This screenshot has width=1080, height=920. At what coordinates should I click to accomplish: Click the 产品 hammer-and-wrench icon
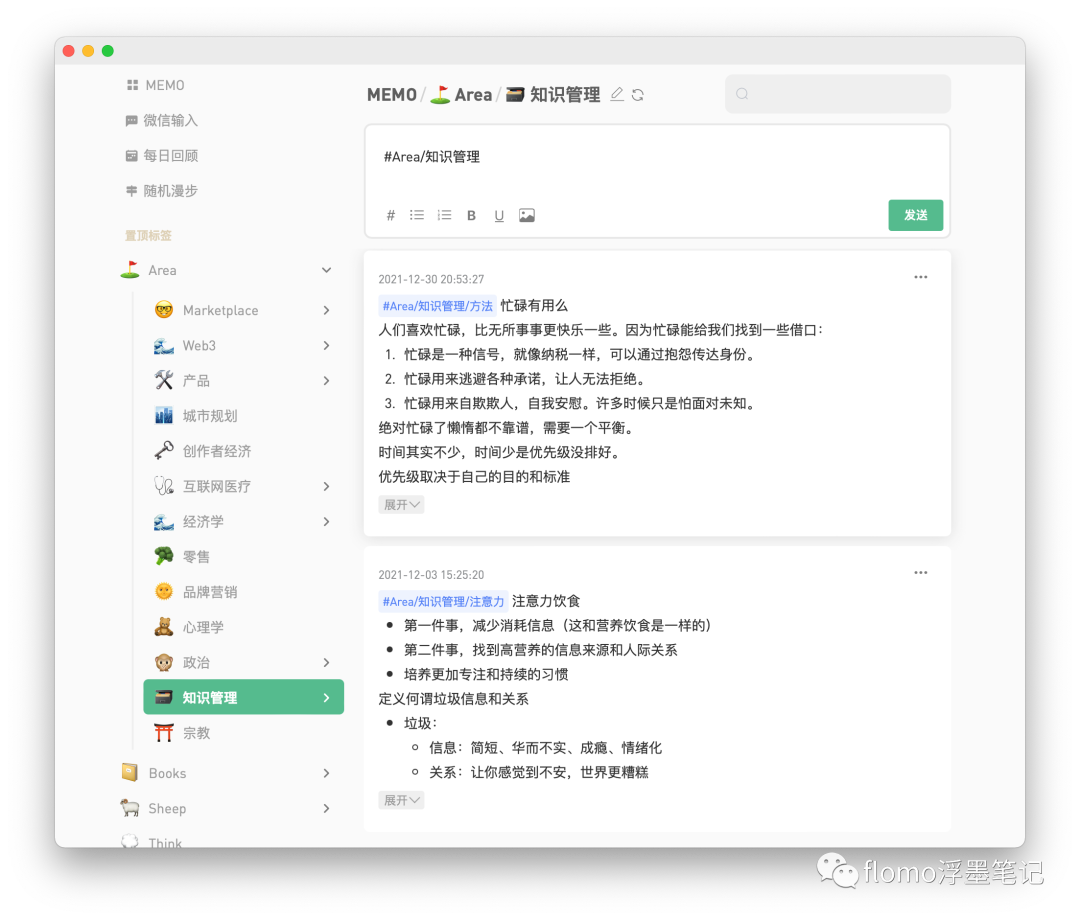coord(164,380)
